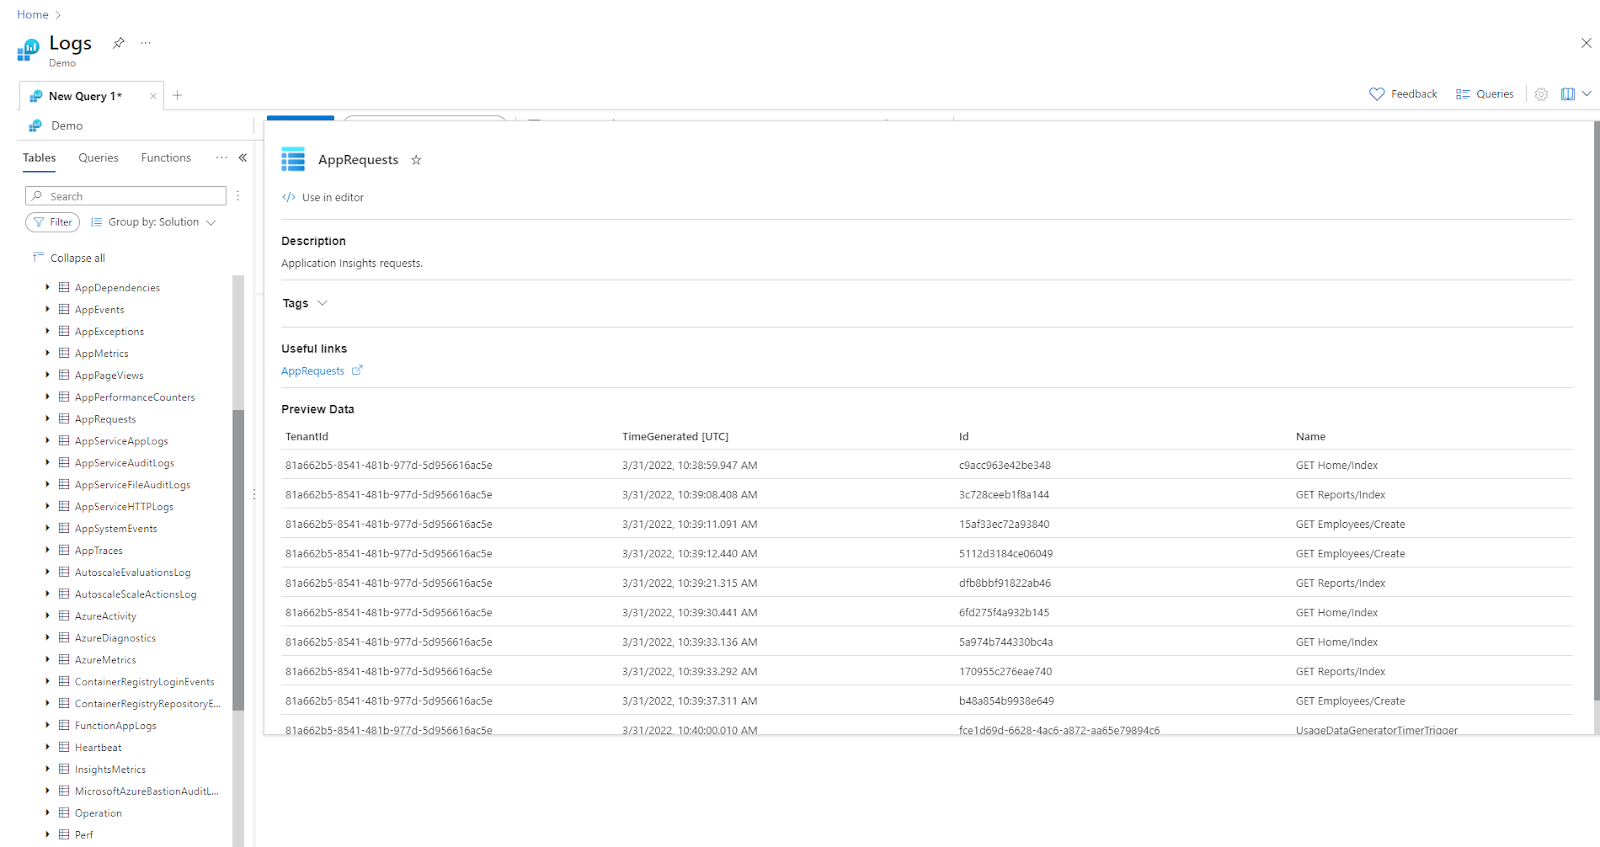Viewport: 1600px width, 847px height.
Task: Click AutoscaleEvaluationsLog tree item
Action: click(x=132, y=572)
